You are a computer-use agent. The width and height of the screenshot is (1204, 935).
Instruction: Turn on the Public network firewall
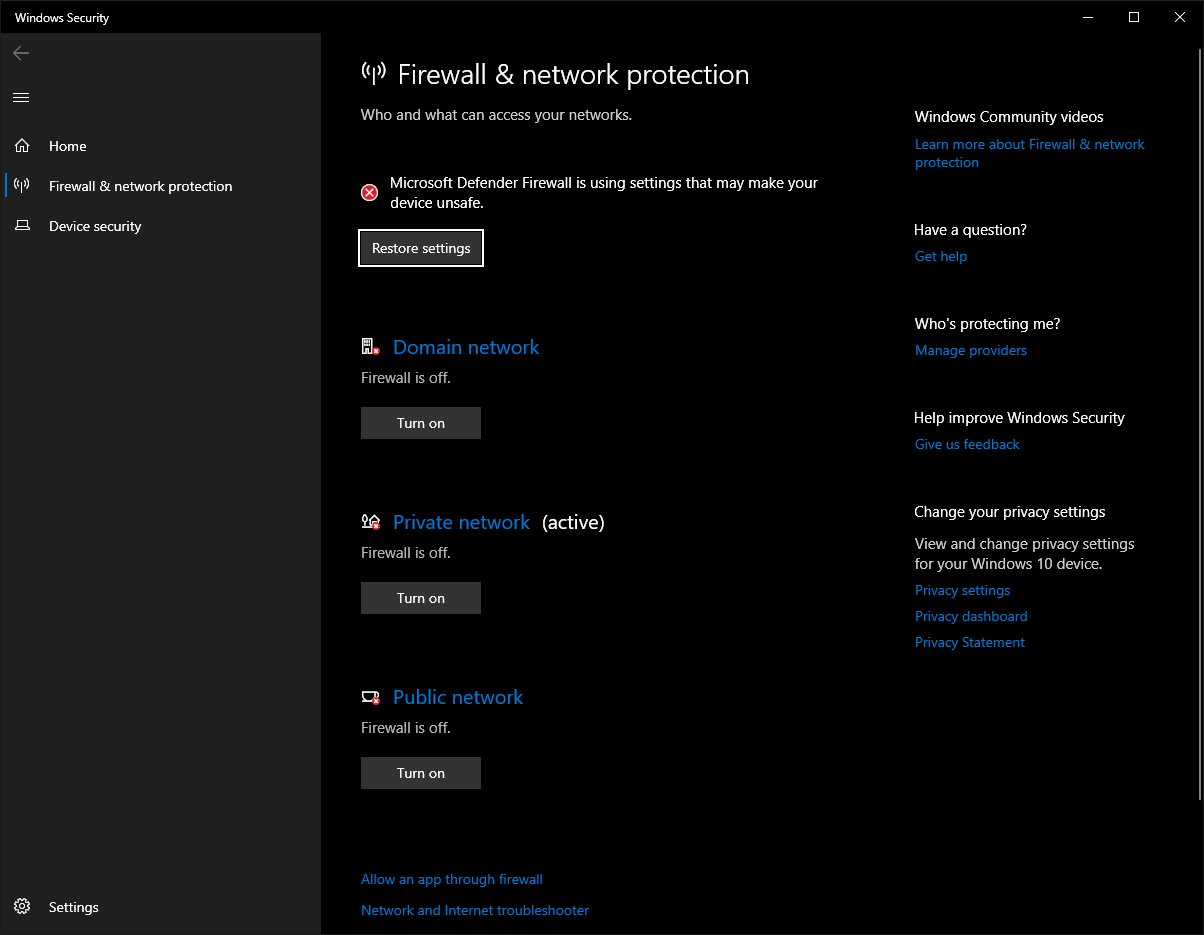pyautogui.click(x=421, y=773)
